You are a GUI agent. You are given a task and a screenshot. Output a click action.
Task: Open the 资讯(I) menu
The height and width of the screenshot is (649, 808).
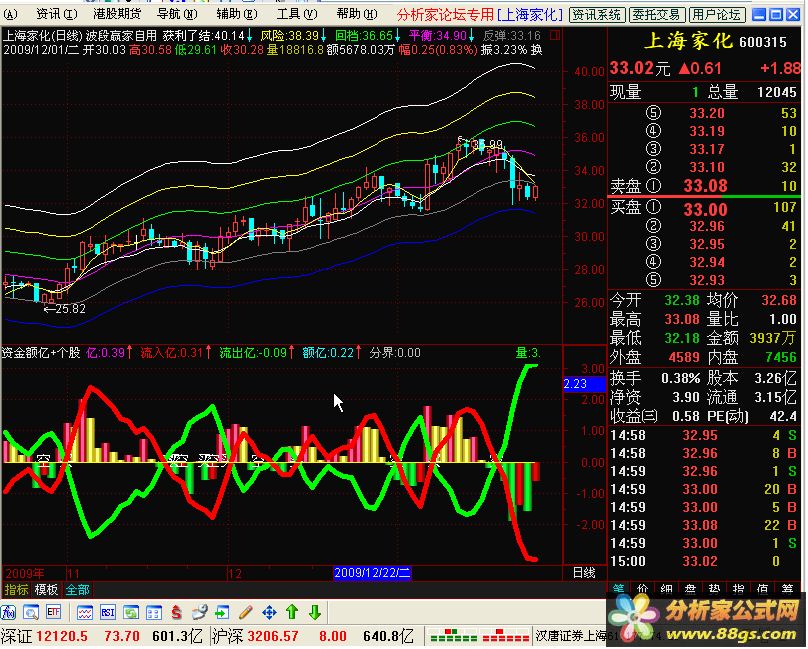pyautogui.click(x=57, y=14)
